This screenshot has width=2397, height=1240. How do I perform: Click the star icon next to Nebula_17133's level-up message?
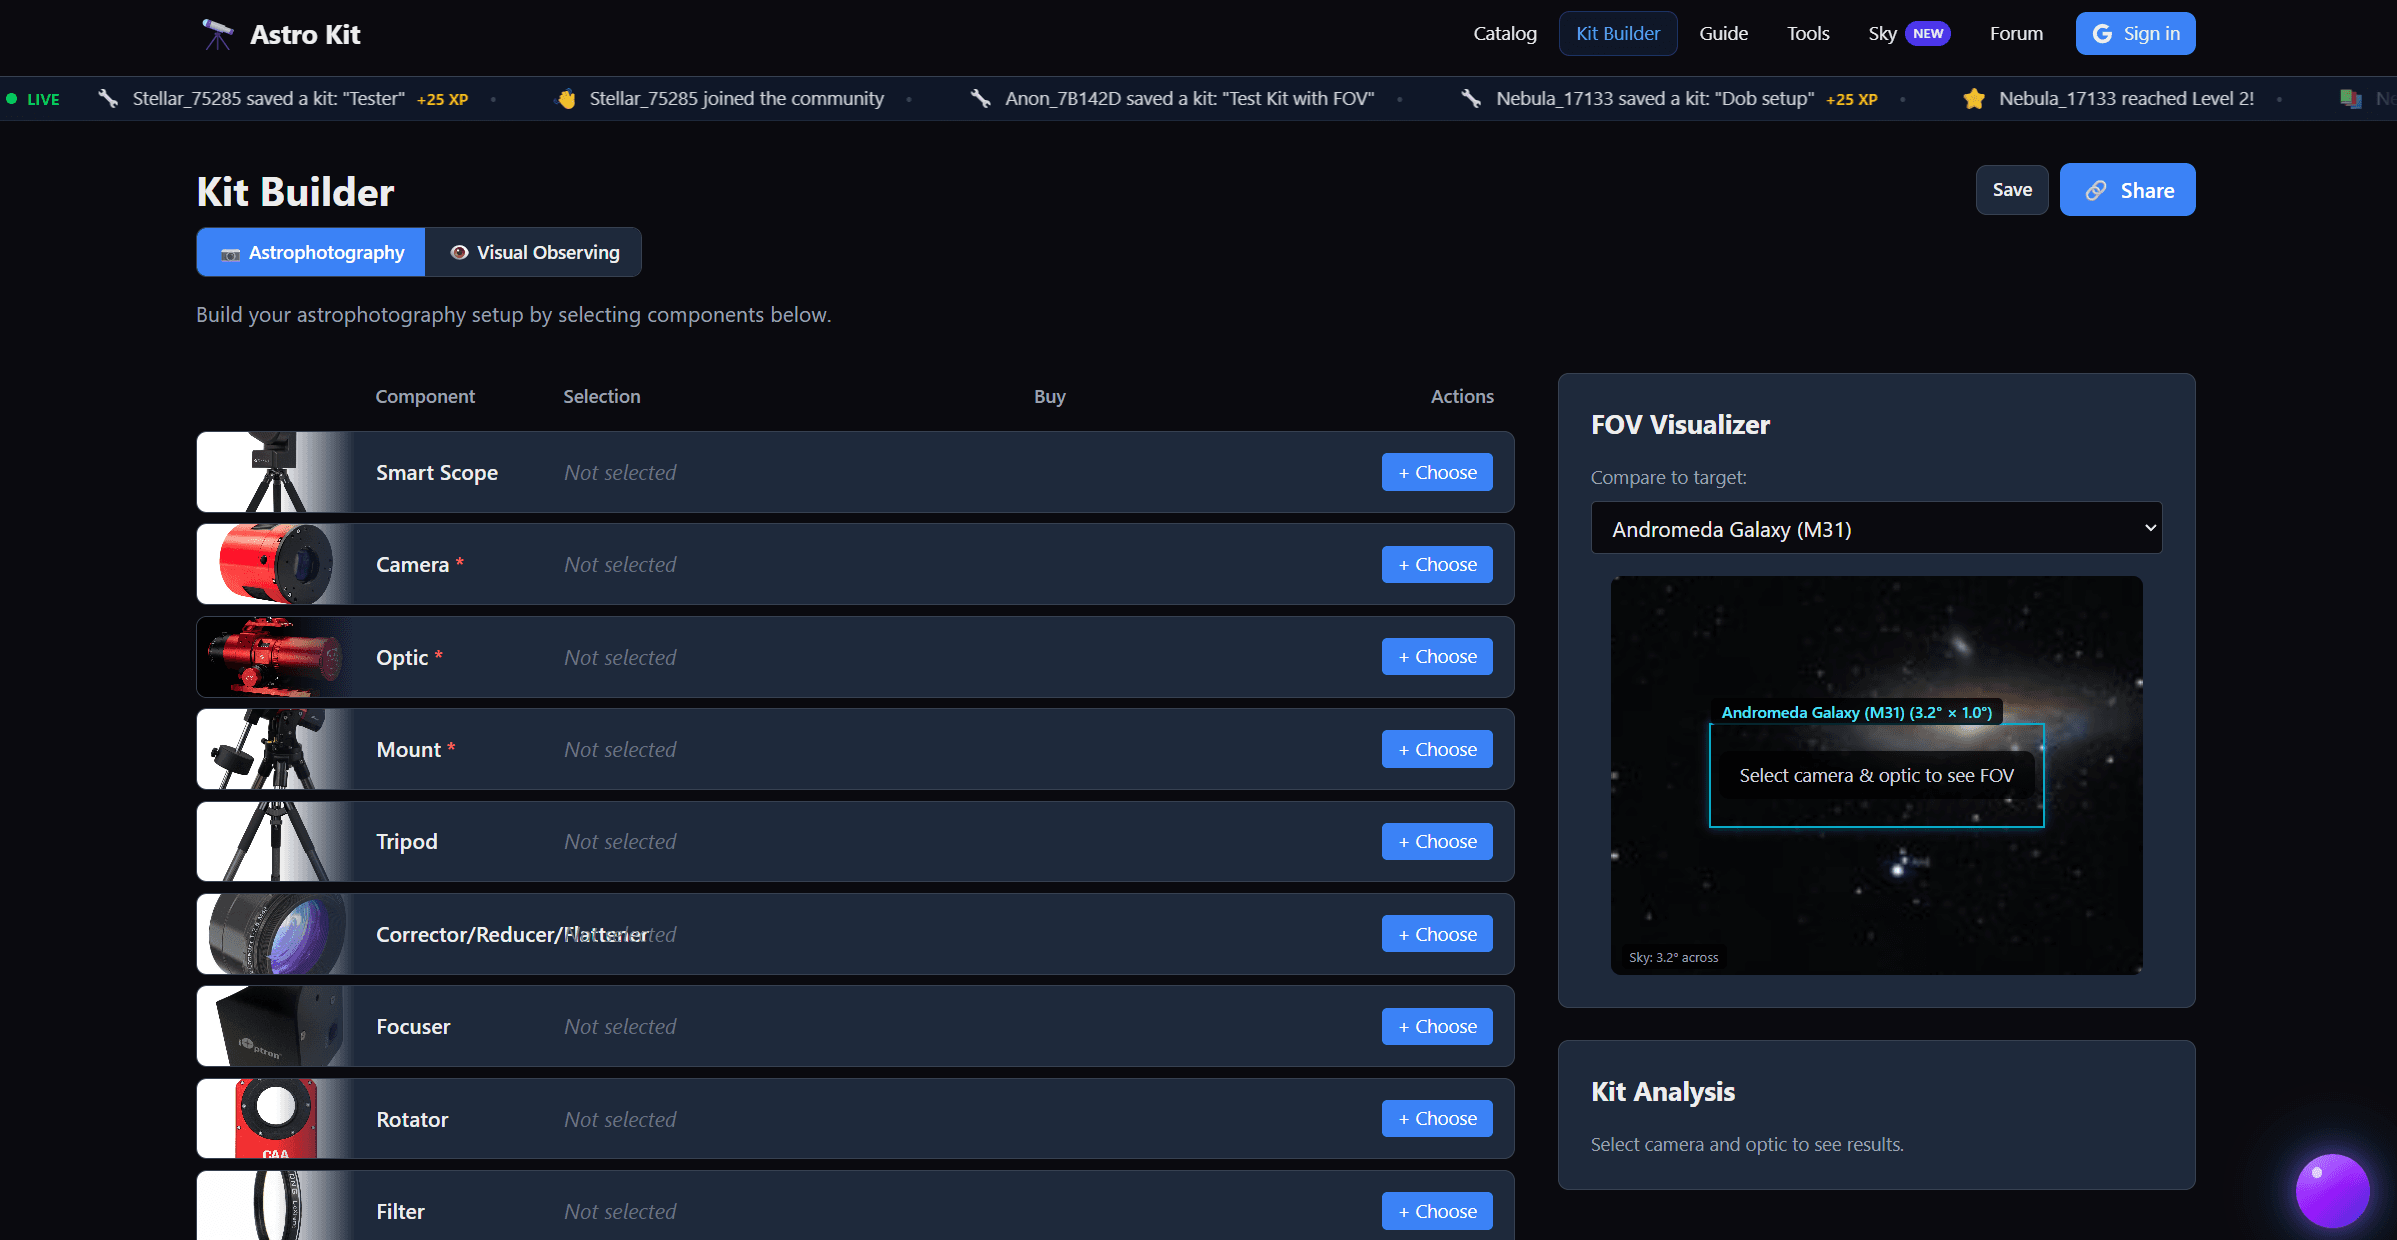pos(1973,98)
